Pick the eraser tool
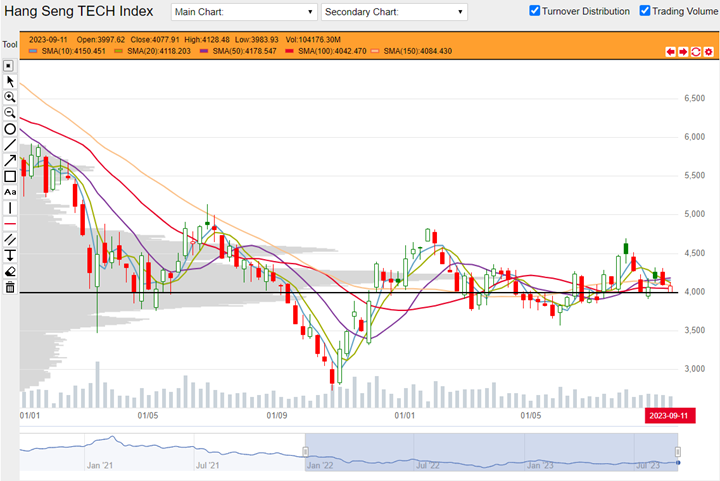The height and width of the screenshot is (481, 720). pos(10,271)
